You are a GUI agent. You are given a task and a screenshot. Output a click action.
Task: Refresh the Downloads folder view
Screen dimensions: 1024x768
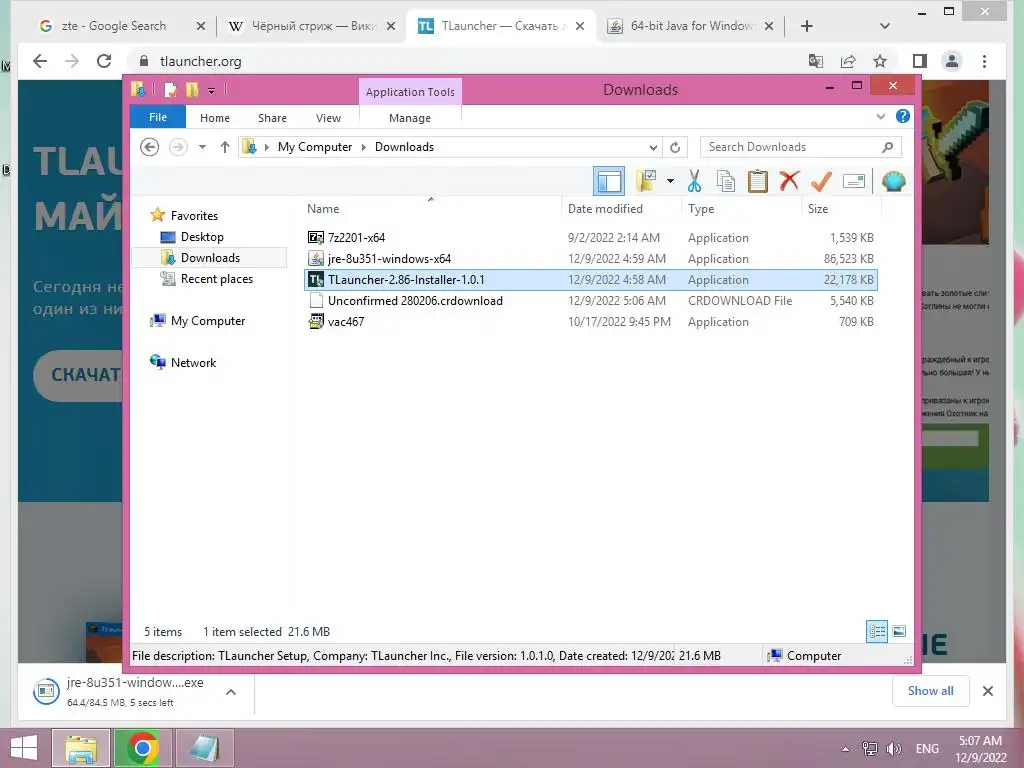(675, 147)
